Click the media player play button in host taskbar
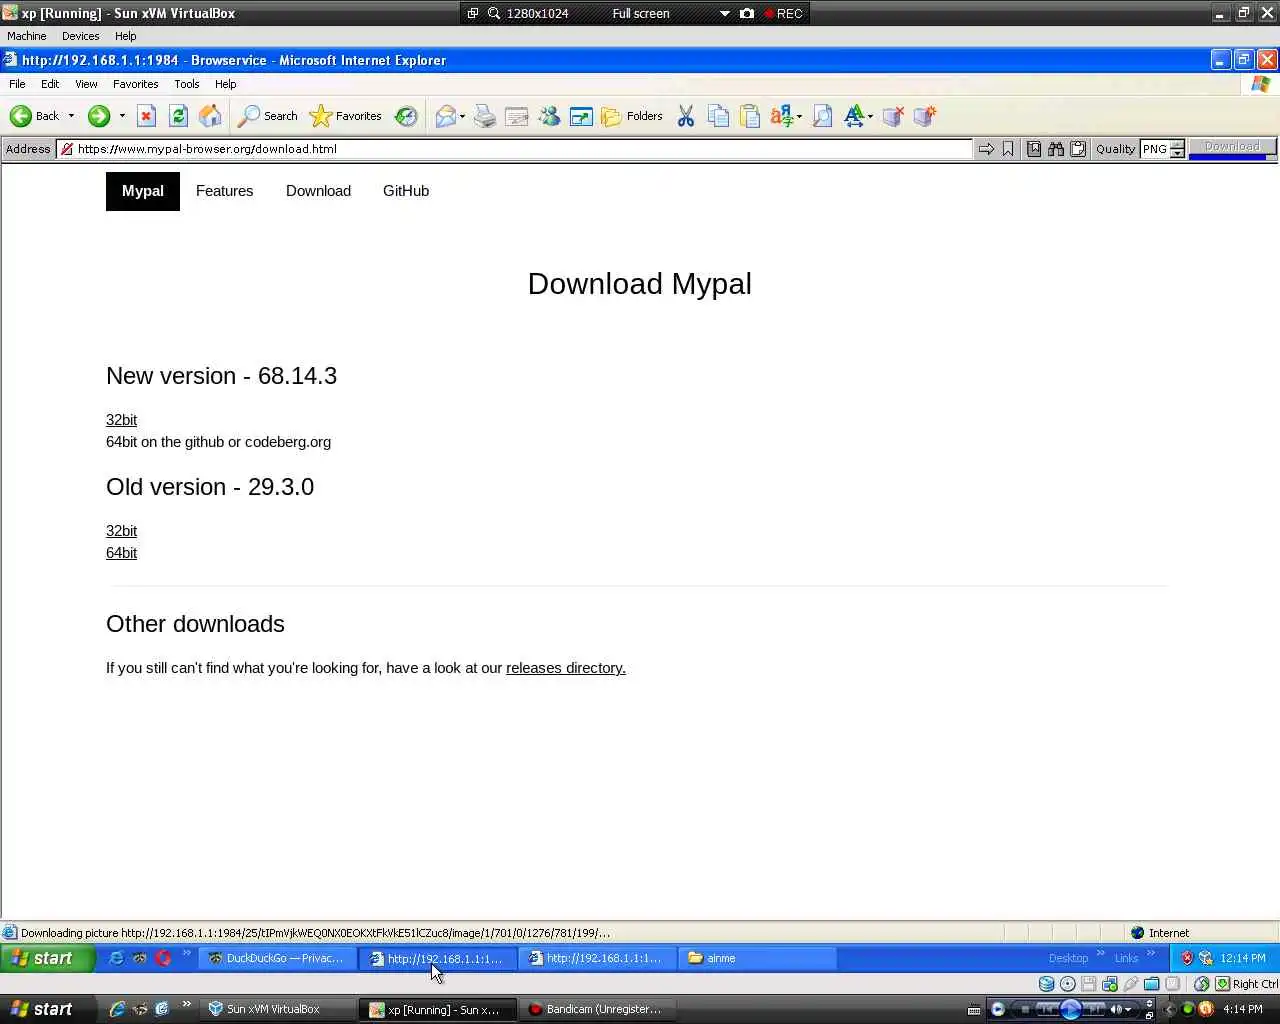Screen dimensions: 1280x1024 1070,1009
